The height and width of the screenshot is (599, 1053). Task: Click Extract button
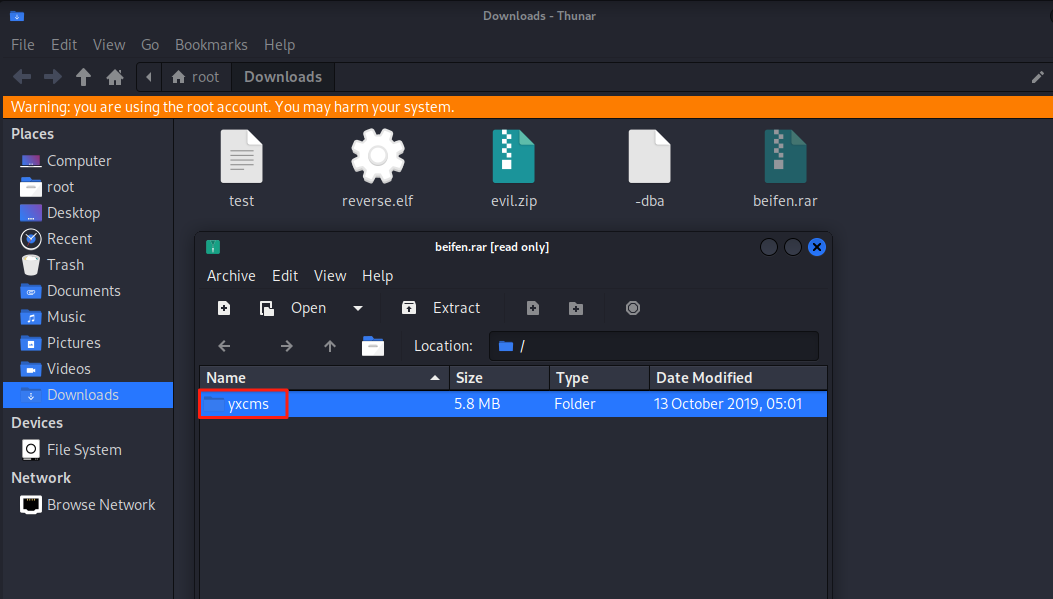click(x=441, y=308)
